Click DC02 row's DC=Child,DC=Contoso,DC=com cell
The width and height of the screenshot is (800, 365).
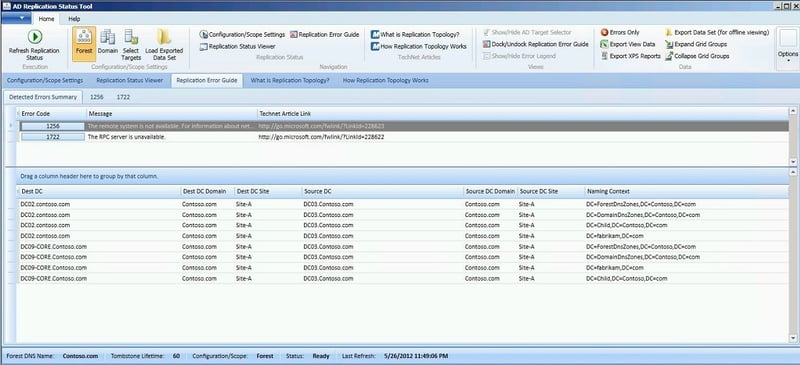627,225
